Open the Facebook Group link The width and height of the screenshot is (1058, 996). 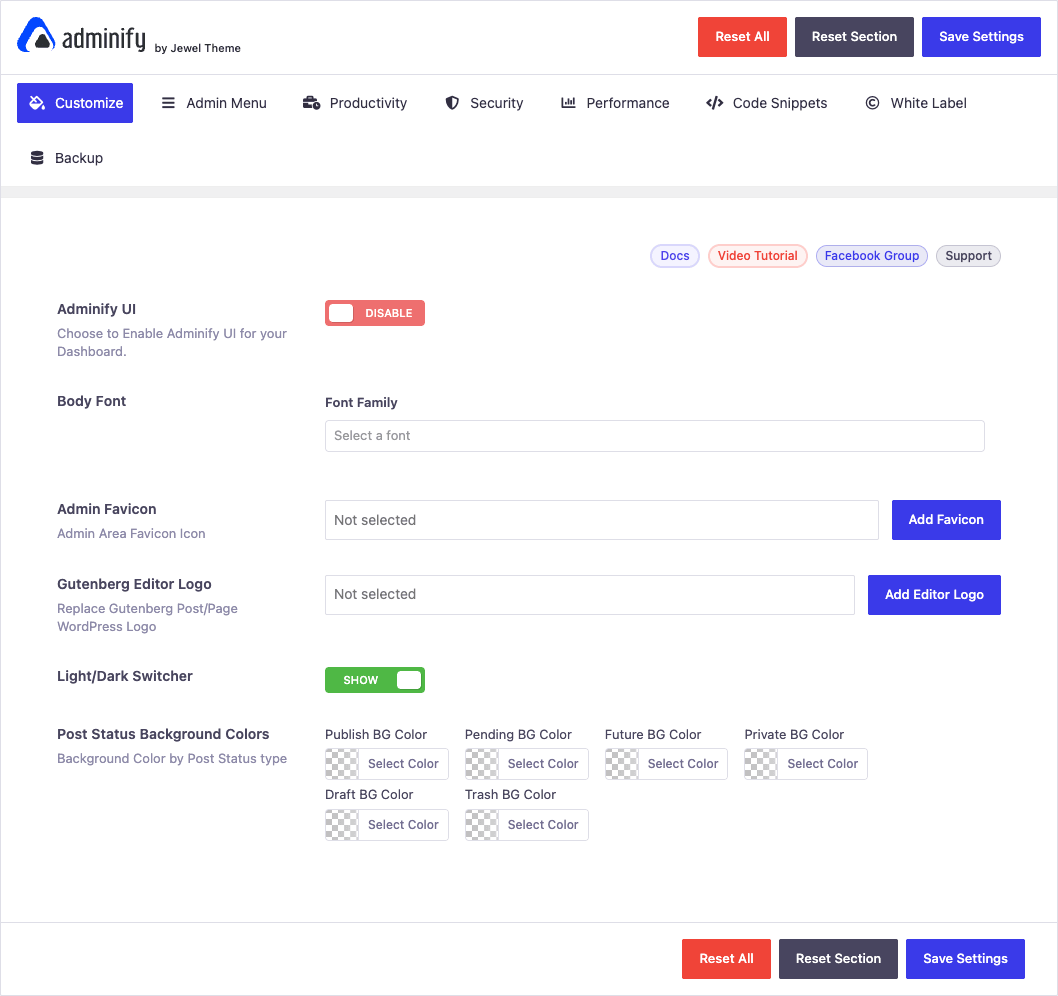tap(872, 256)
